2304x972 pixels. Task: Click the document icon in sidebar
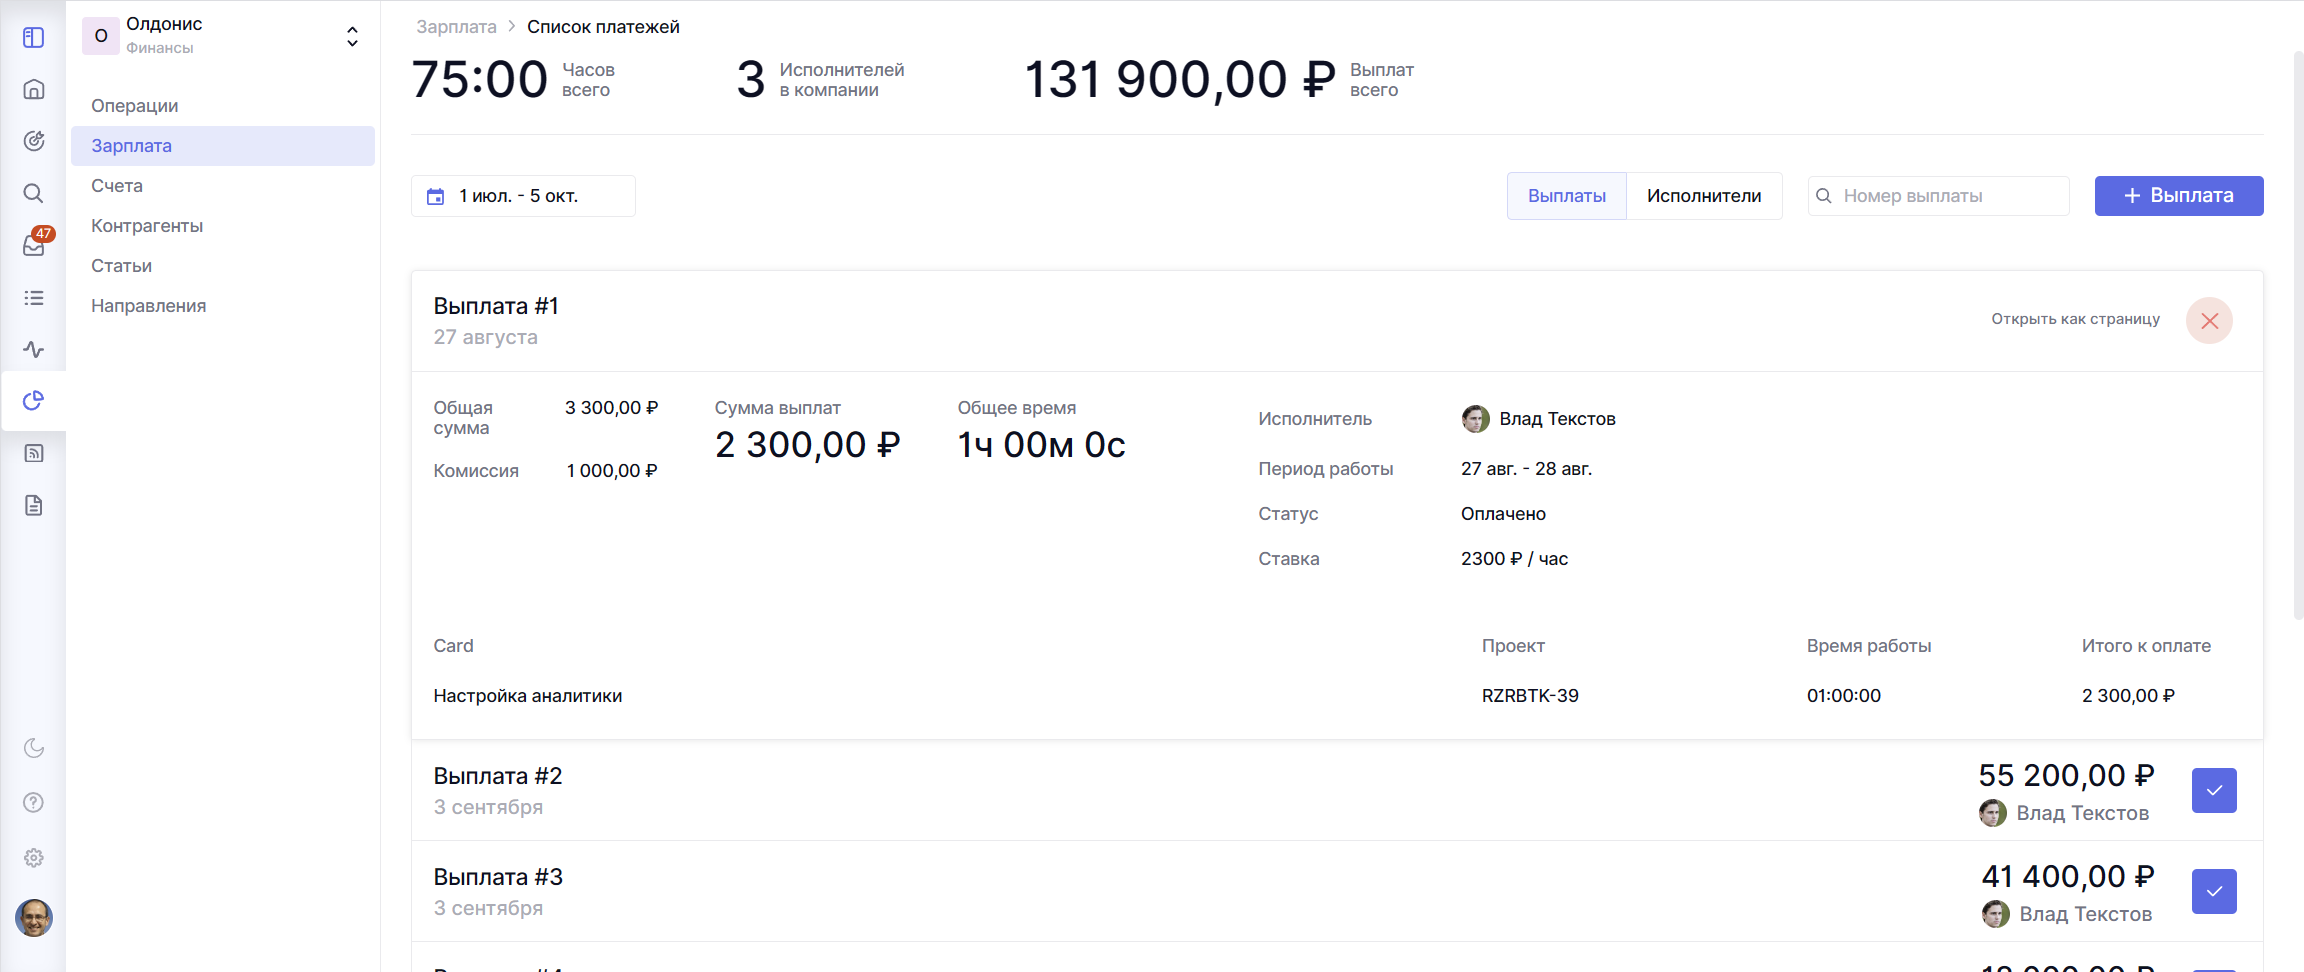(x=33, y=506)
